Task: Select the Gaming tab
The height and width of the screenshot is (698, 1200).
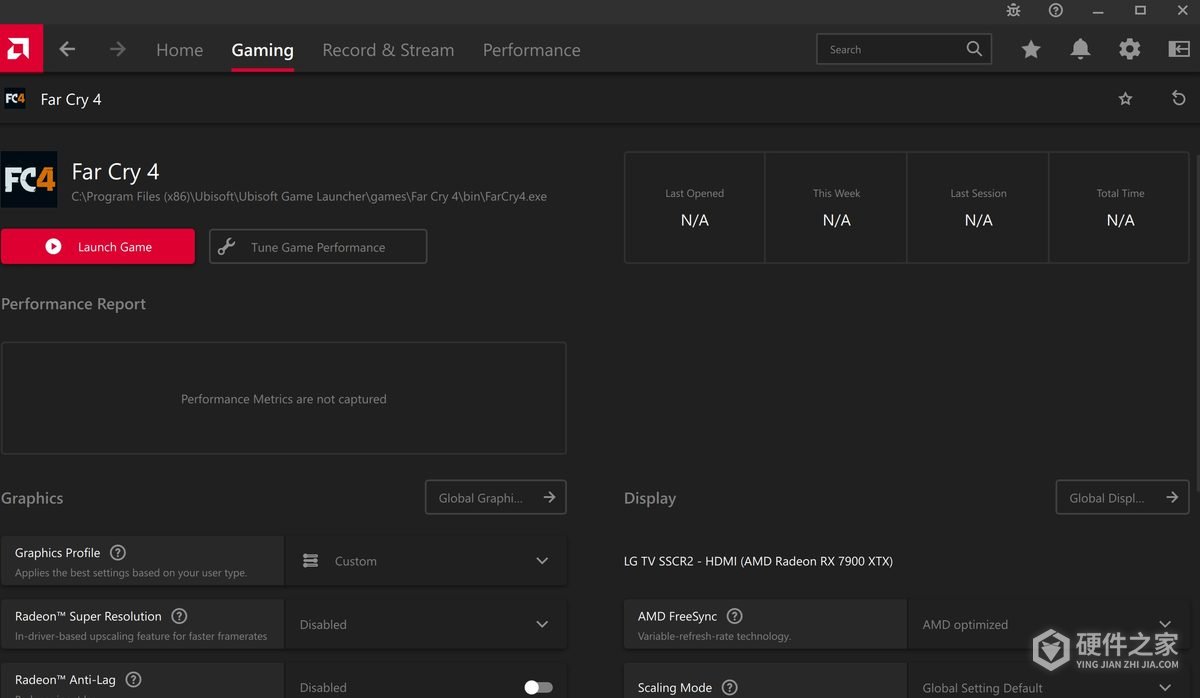Action: click(262, 50)
